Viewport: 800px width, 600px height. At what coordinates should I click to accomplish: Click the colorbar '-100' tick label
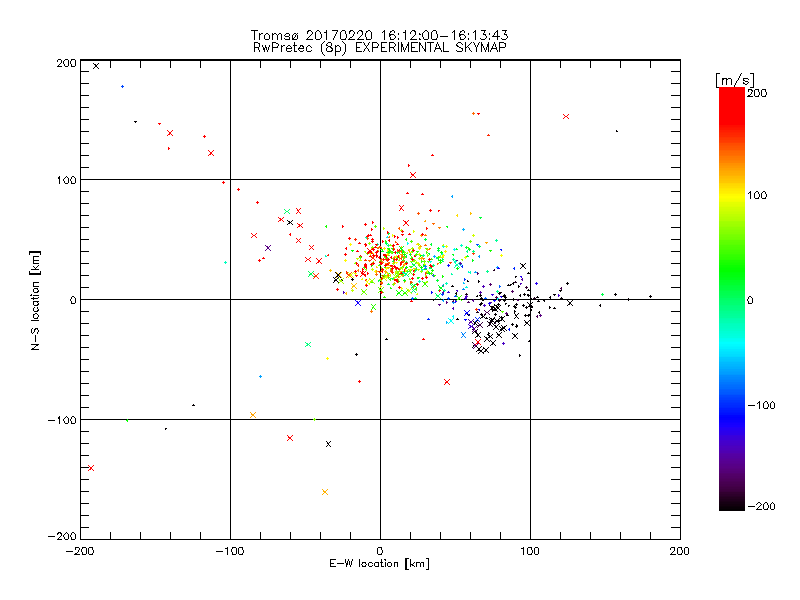coord(762,405)
